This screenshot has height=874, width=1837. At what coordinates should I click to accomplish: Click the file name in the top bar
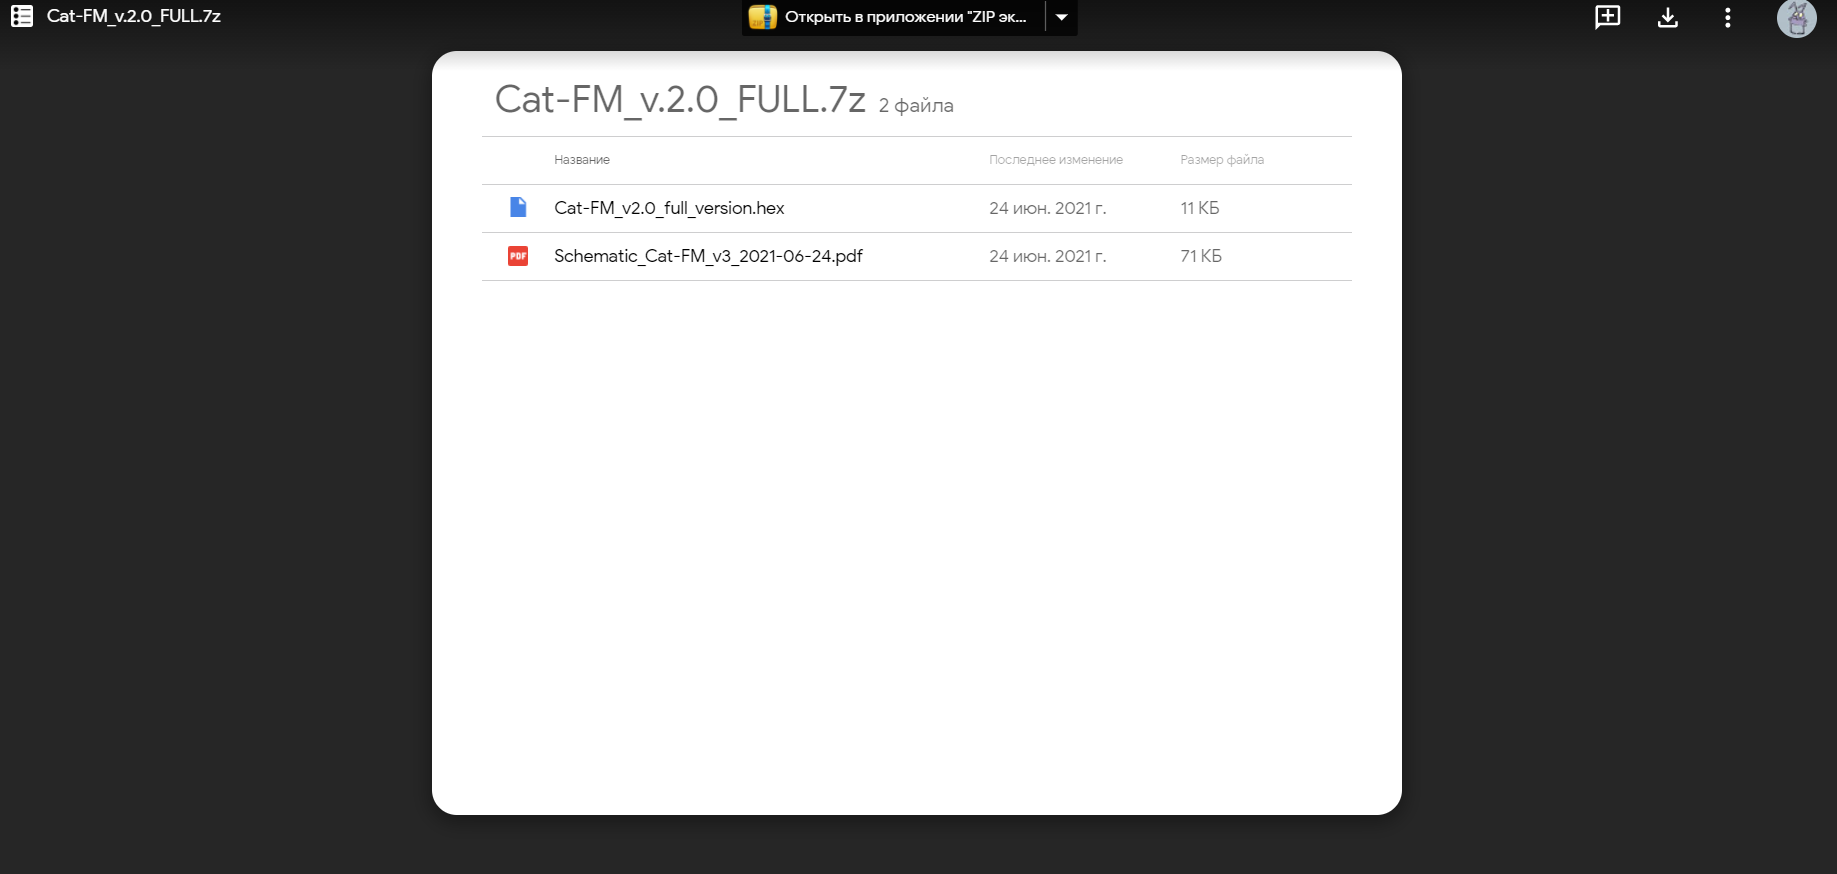click(x=134, y=16)
